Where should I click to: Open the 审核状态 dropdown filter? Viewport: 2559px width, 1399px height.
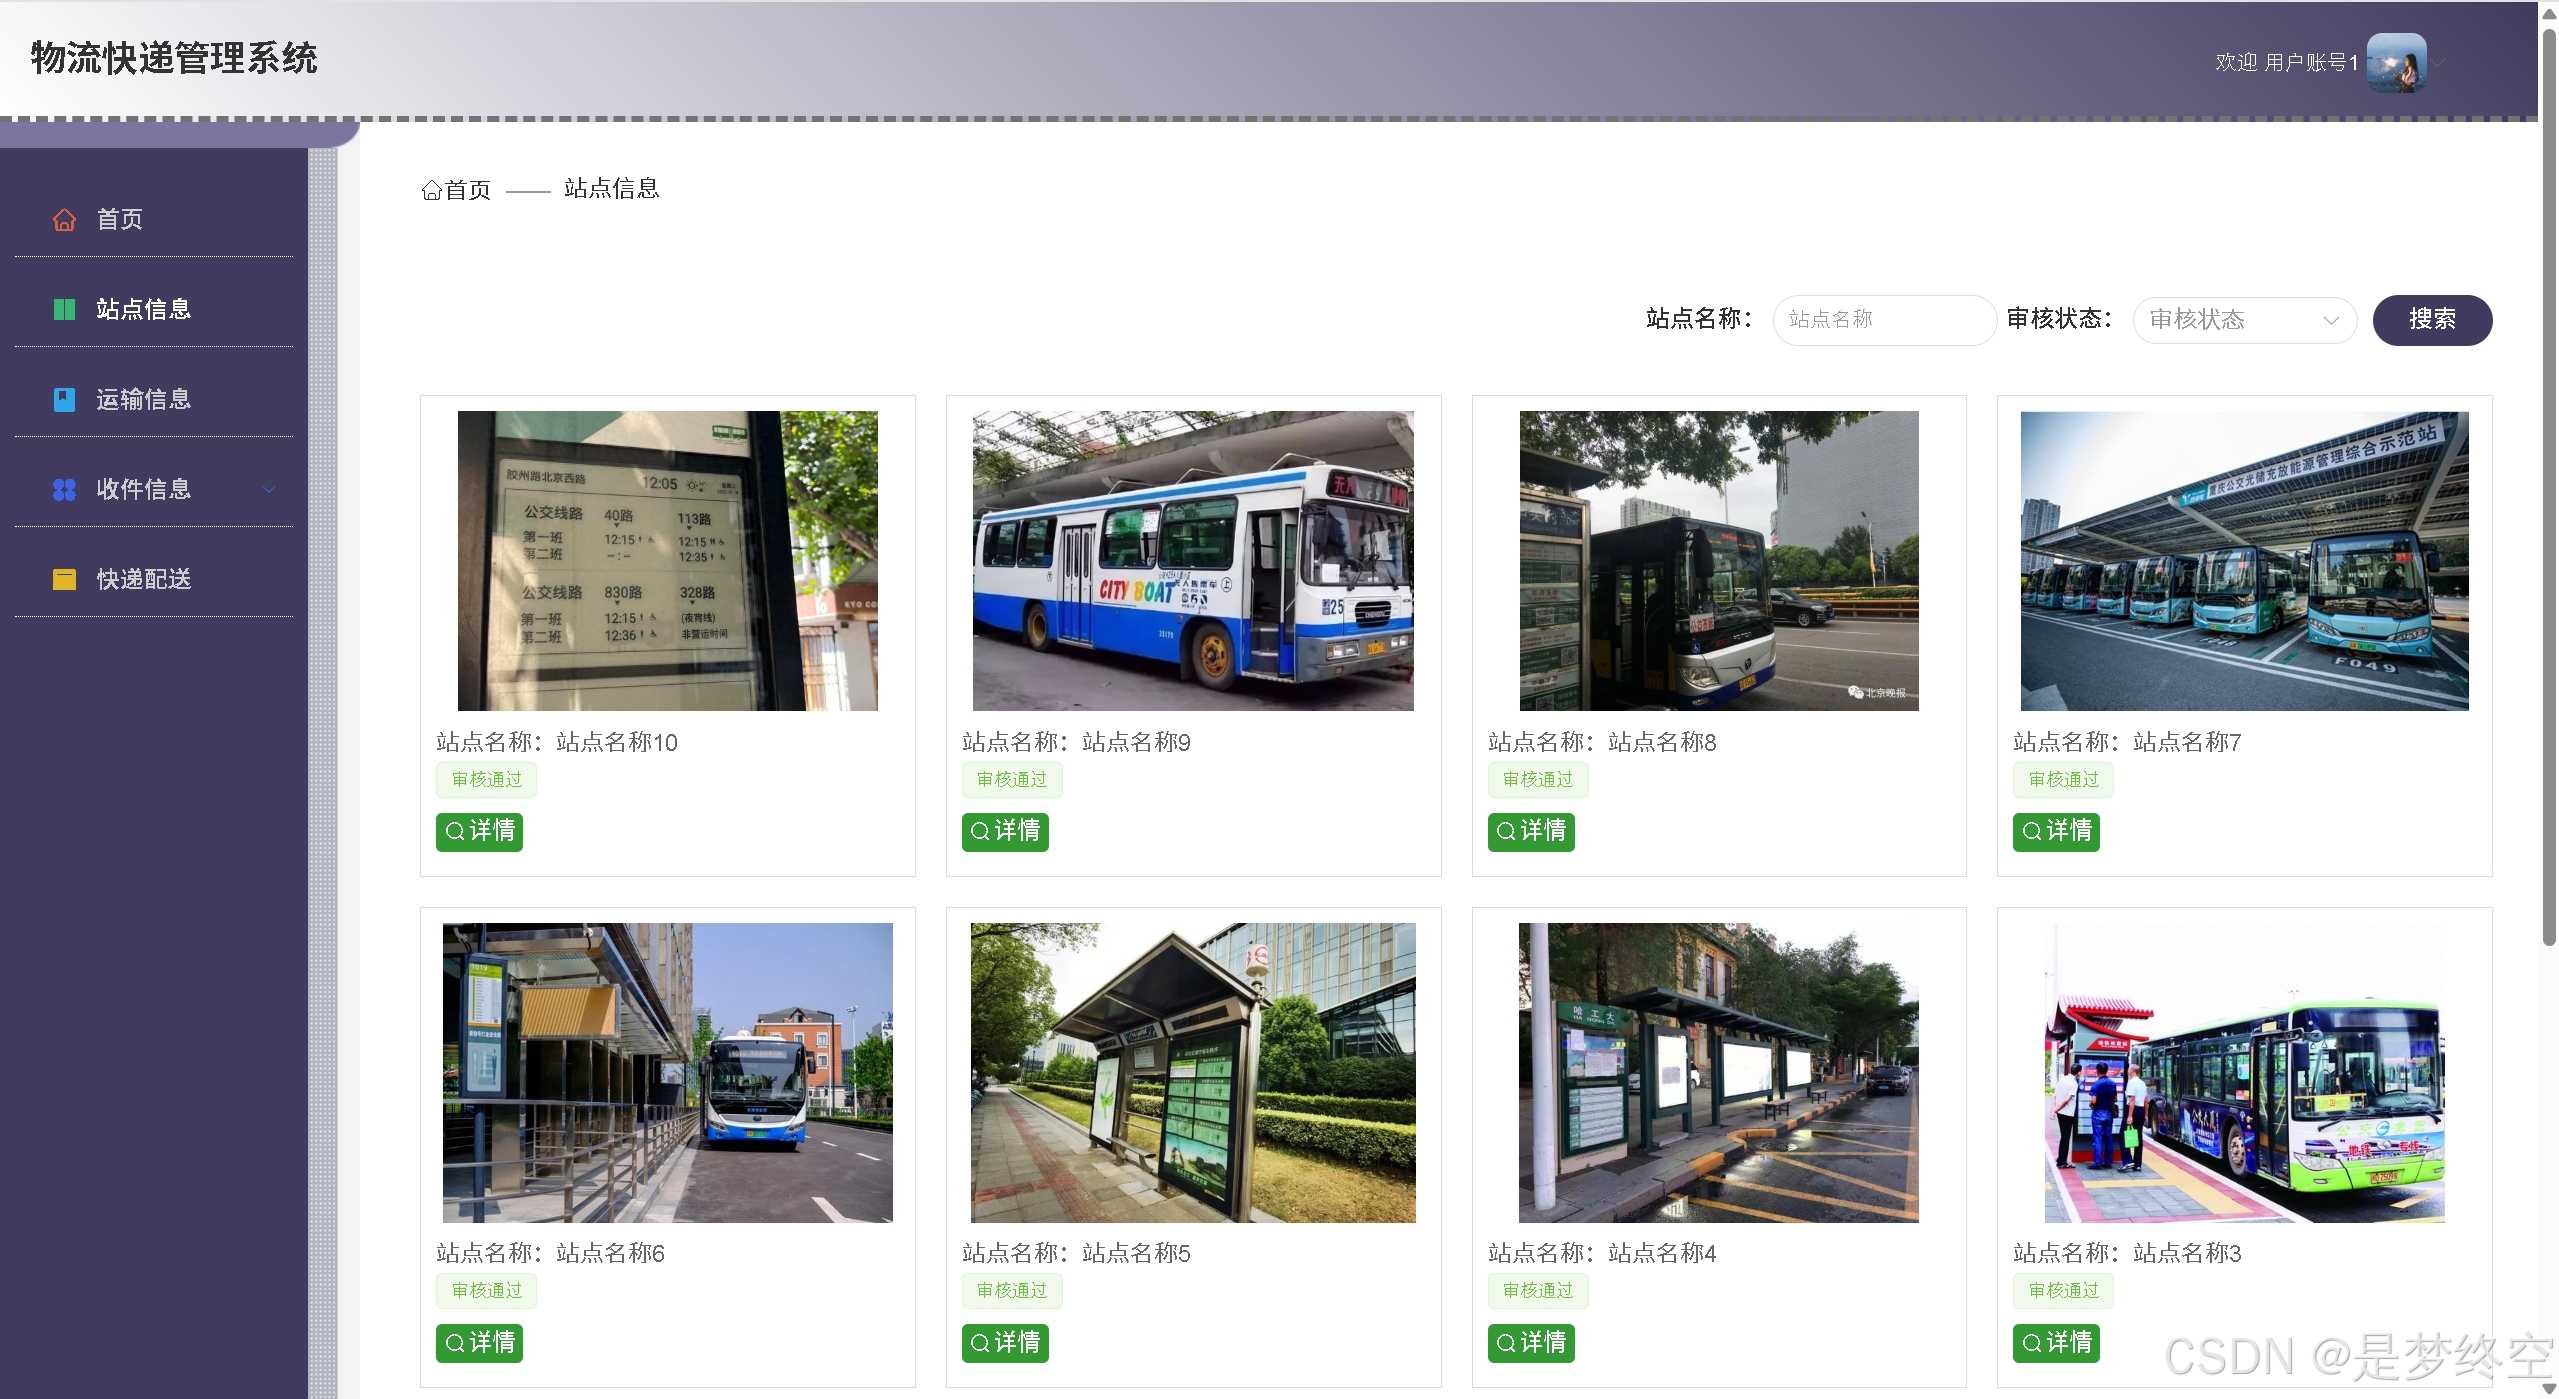(2244, 320)
